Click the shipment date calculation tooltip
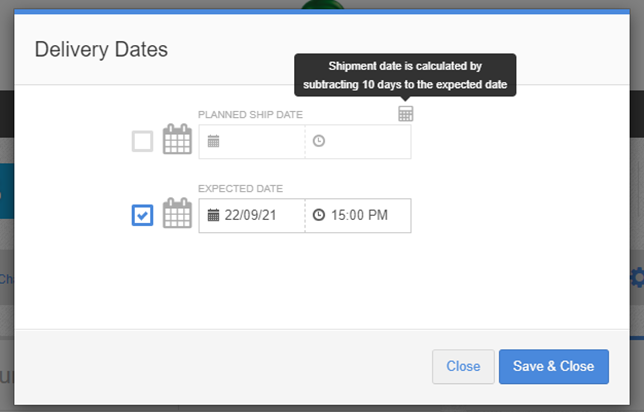644x412 pixels. click(x=405, y=75)
